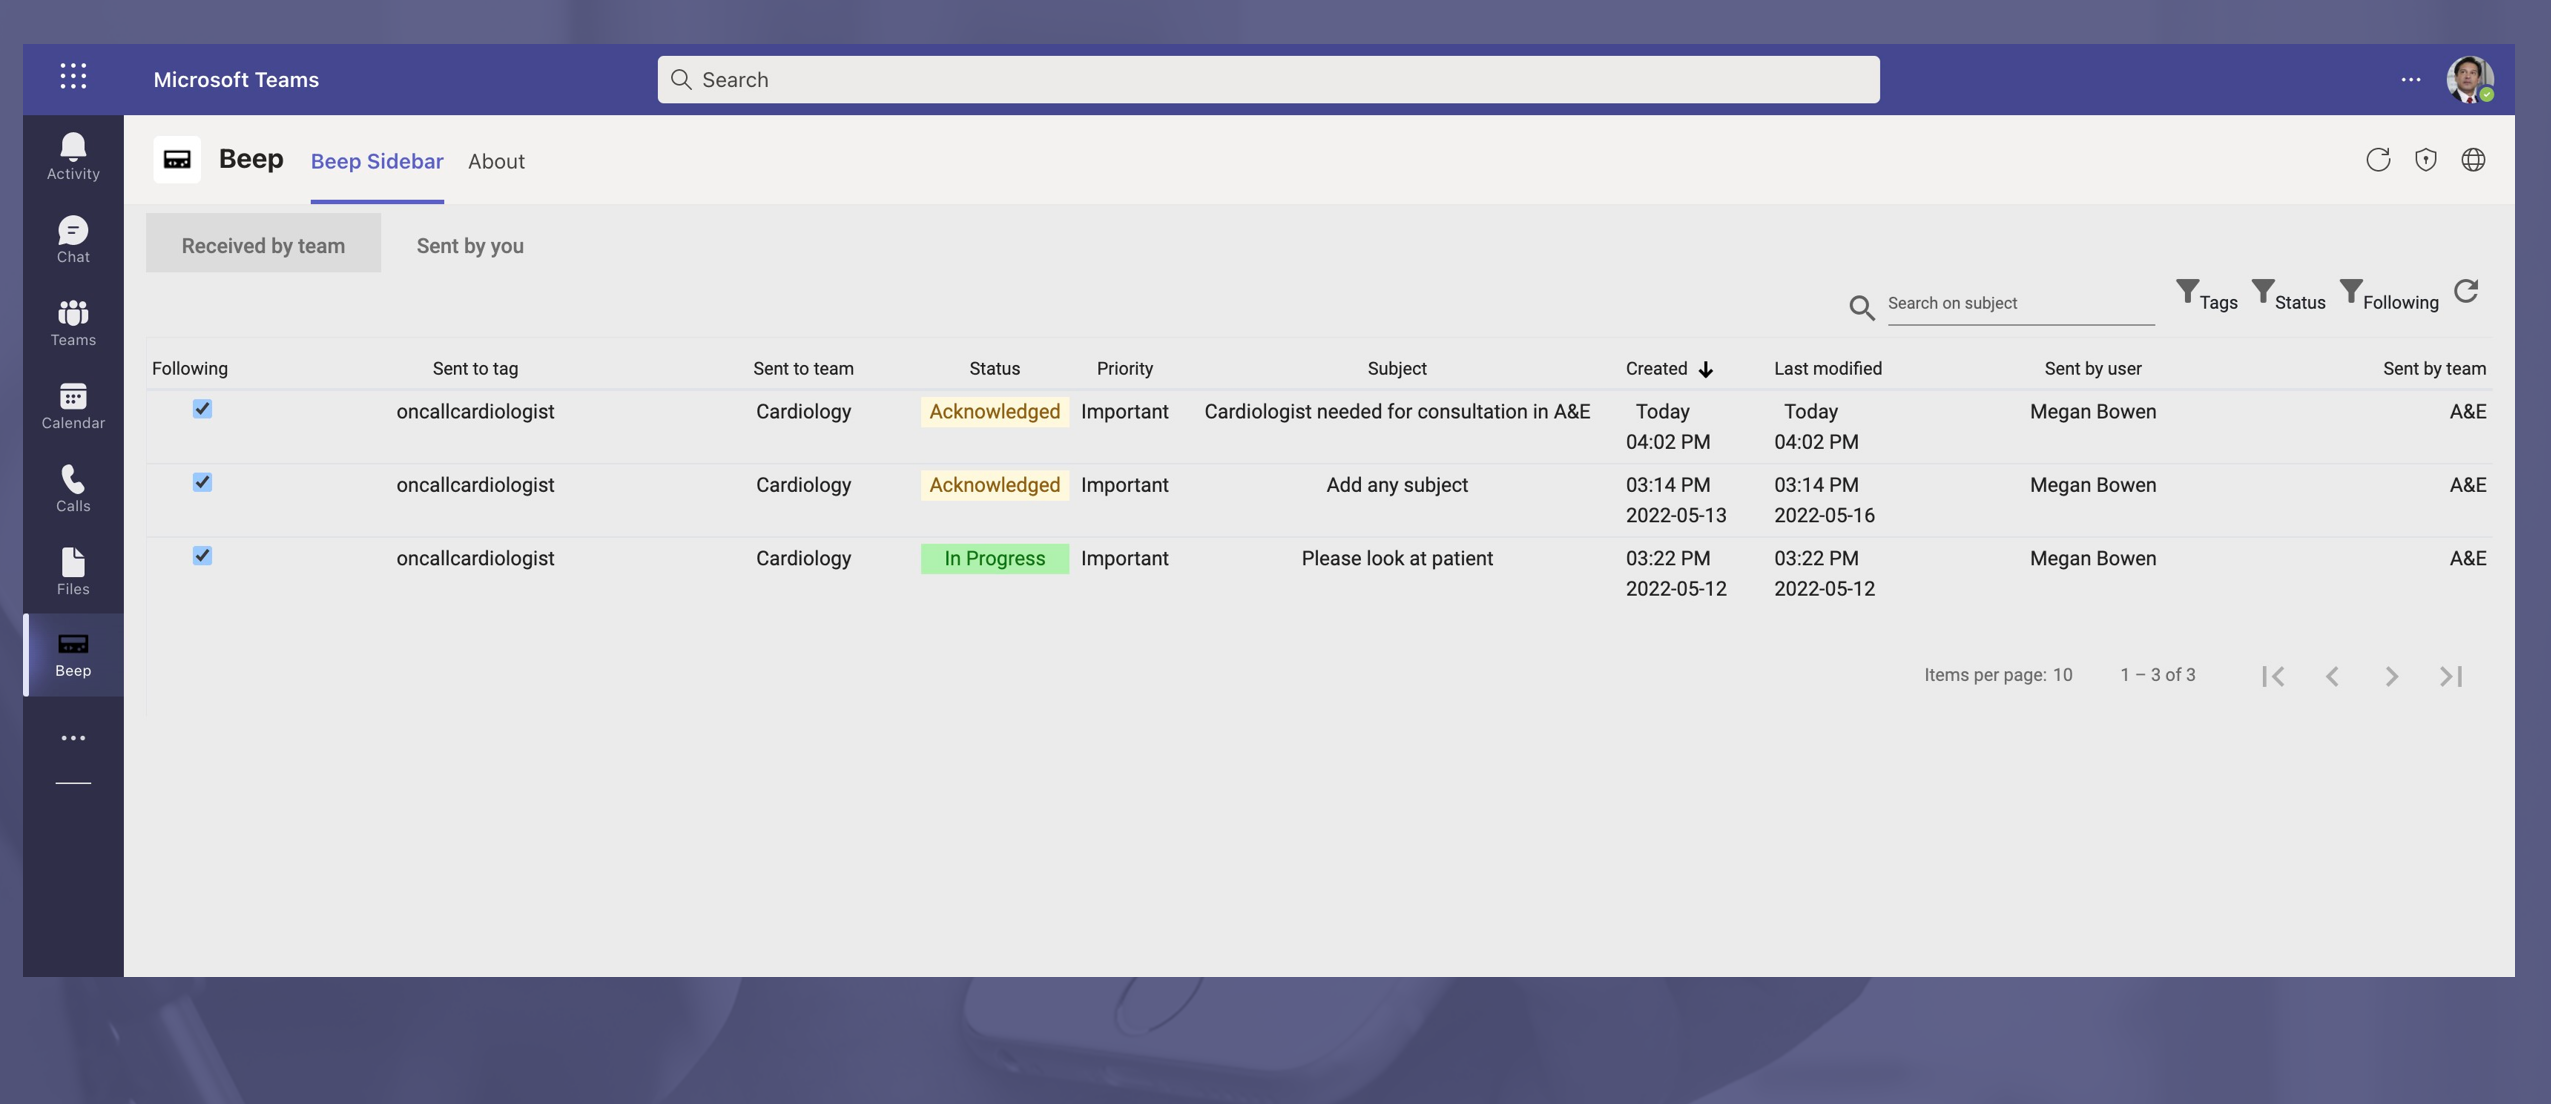Open the Activity bell icon

[73, 156]
